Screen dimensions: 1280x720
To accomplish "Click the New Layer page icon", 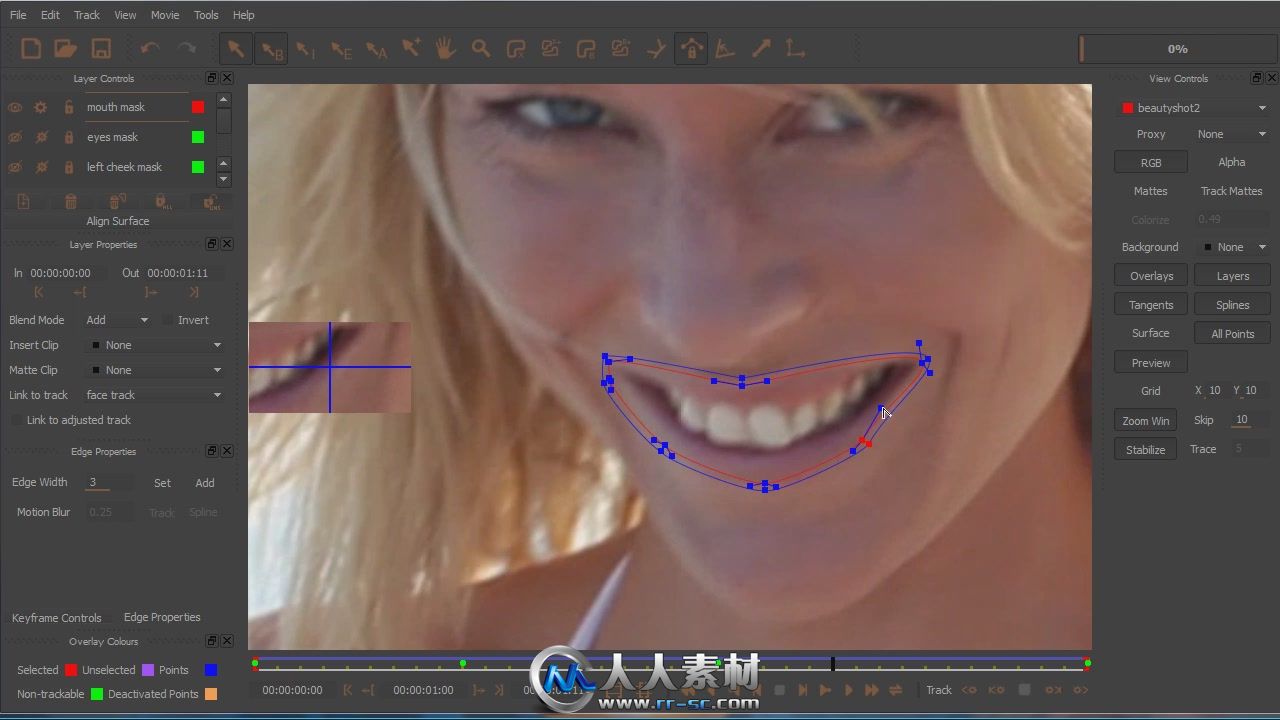I will [x=25, y=202].
